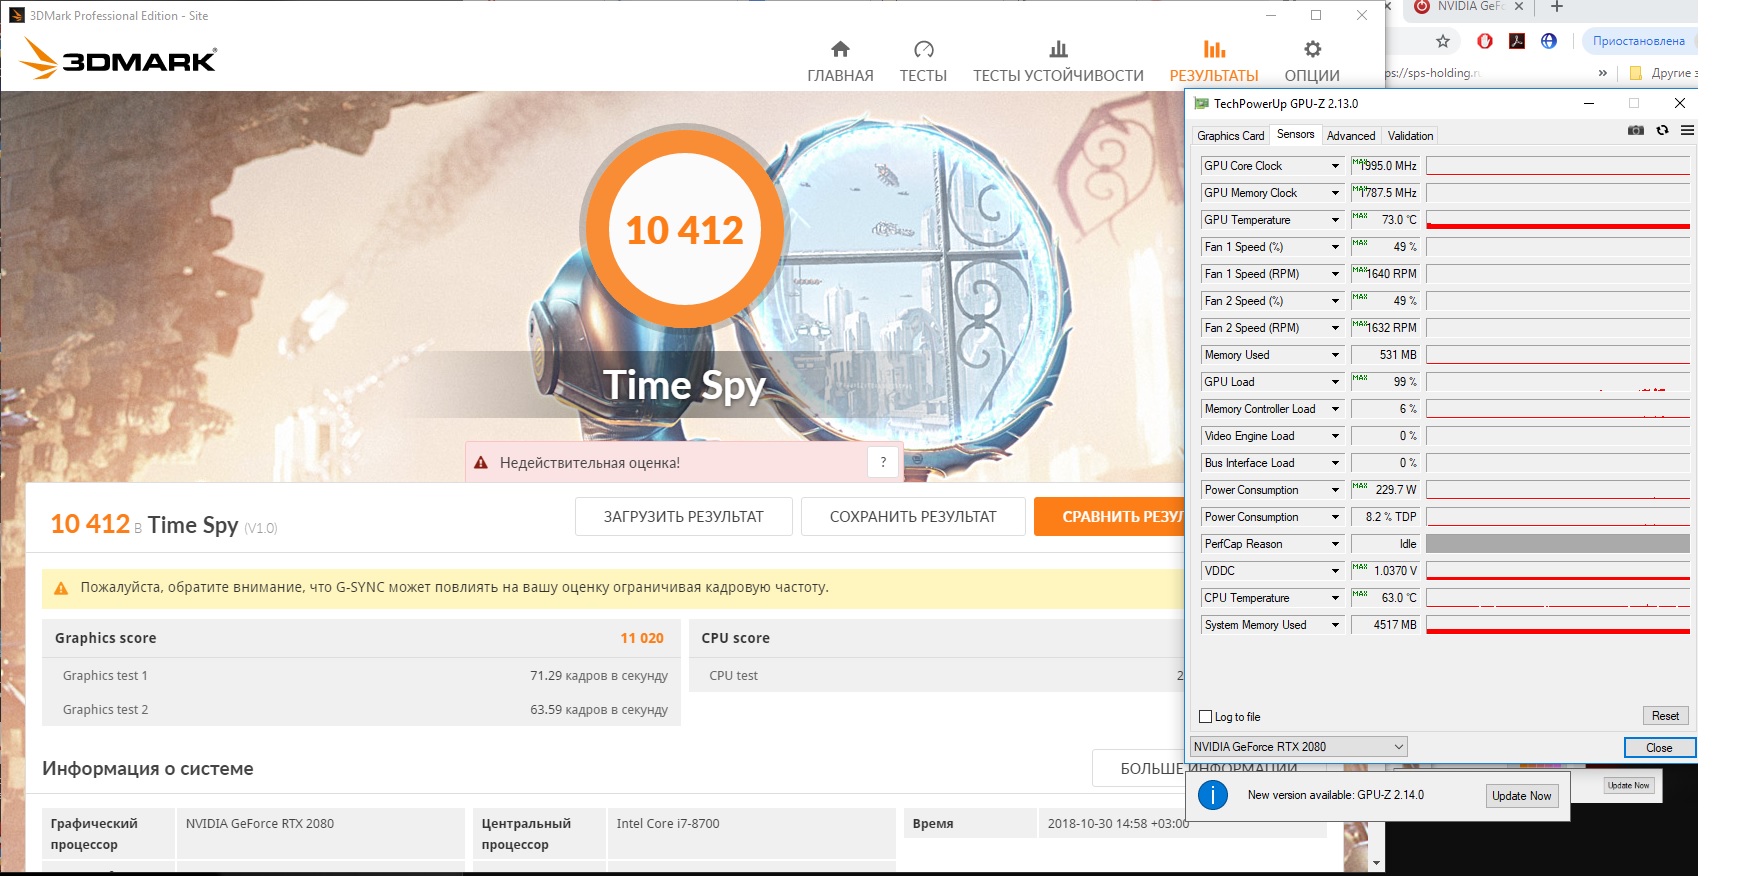The height and width of the screenshot is (876, 1744).
Task: Open the Memory Used sensor dropdown
Action: pyautogui.click(x=1334, y=355)
